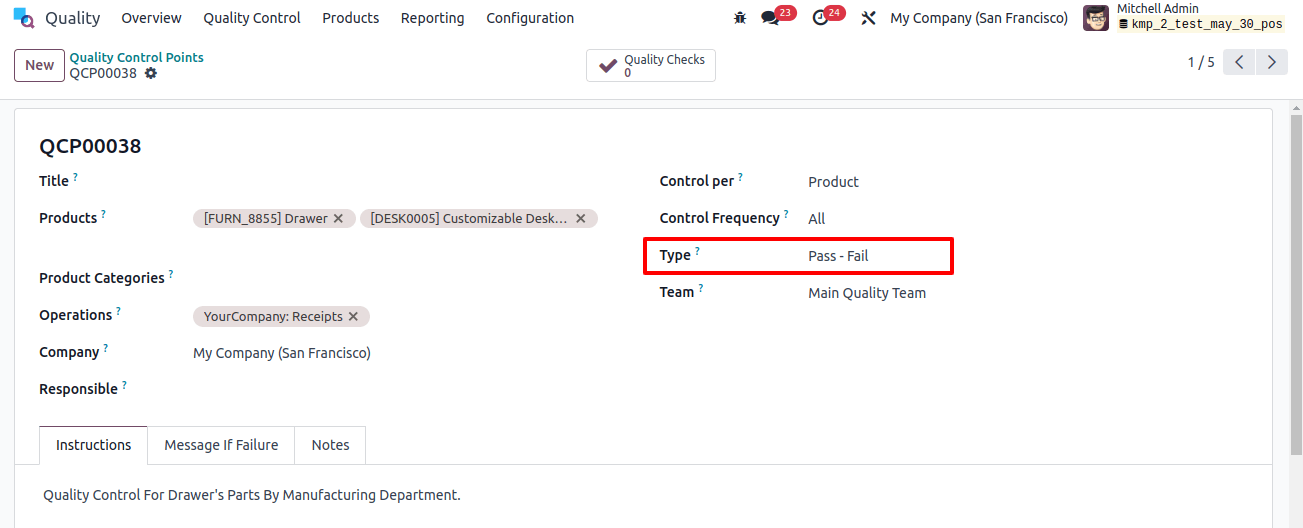Show the Responsible field help tooltip
The width and height of the screenshot is (1303, 528).
tap(124, 385)
